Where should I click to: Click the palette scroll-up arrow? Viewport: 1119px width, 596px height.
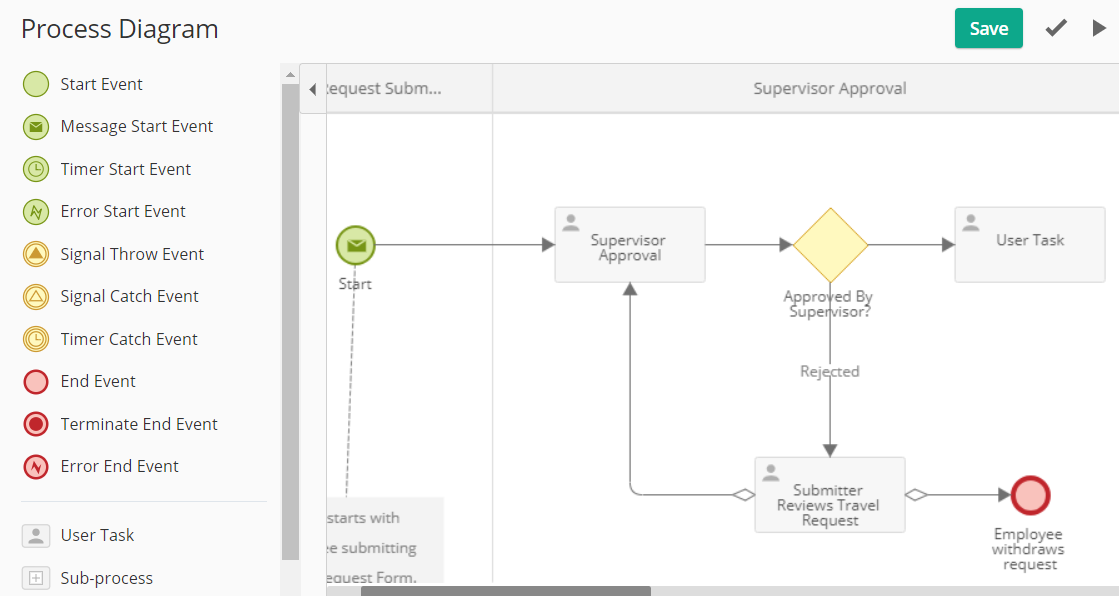click(x=290, y=74)
